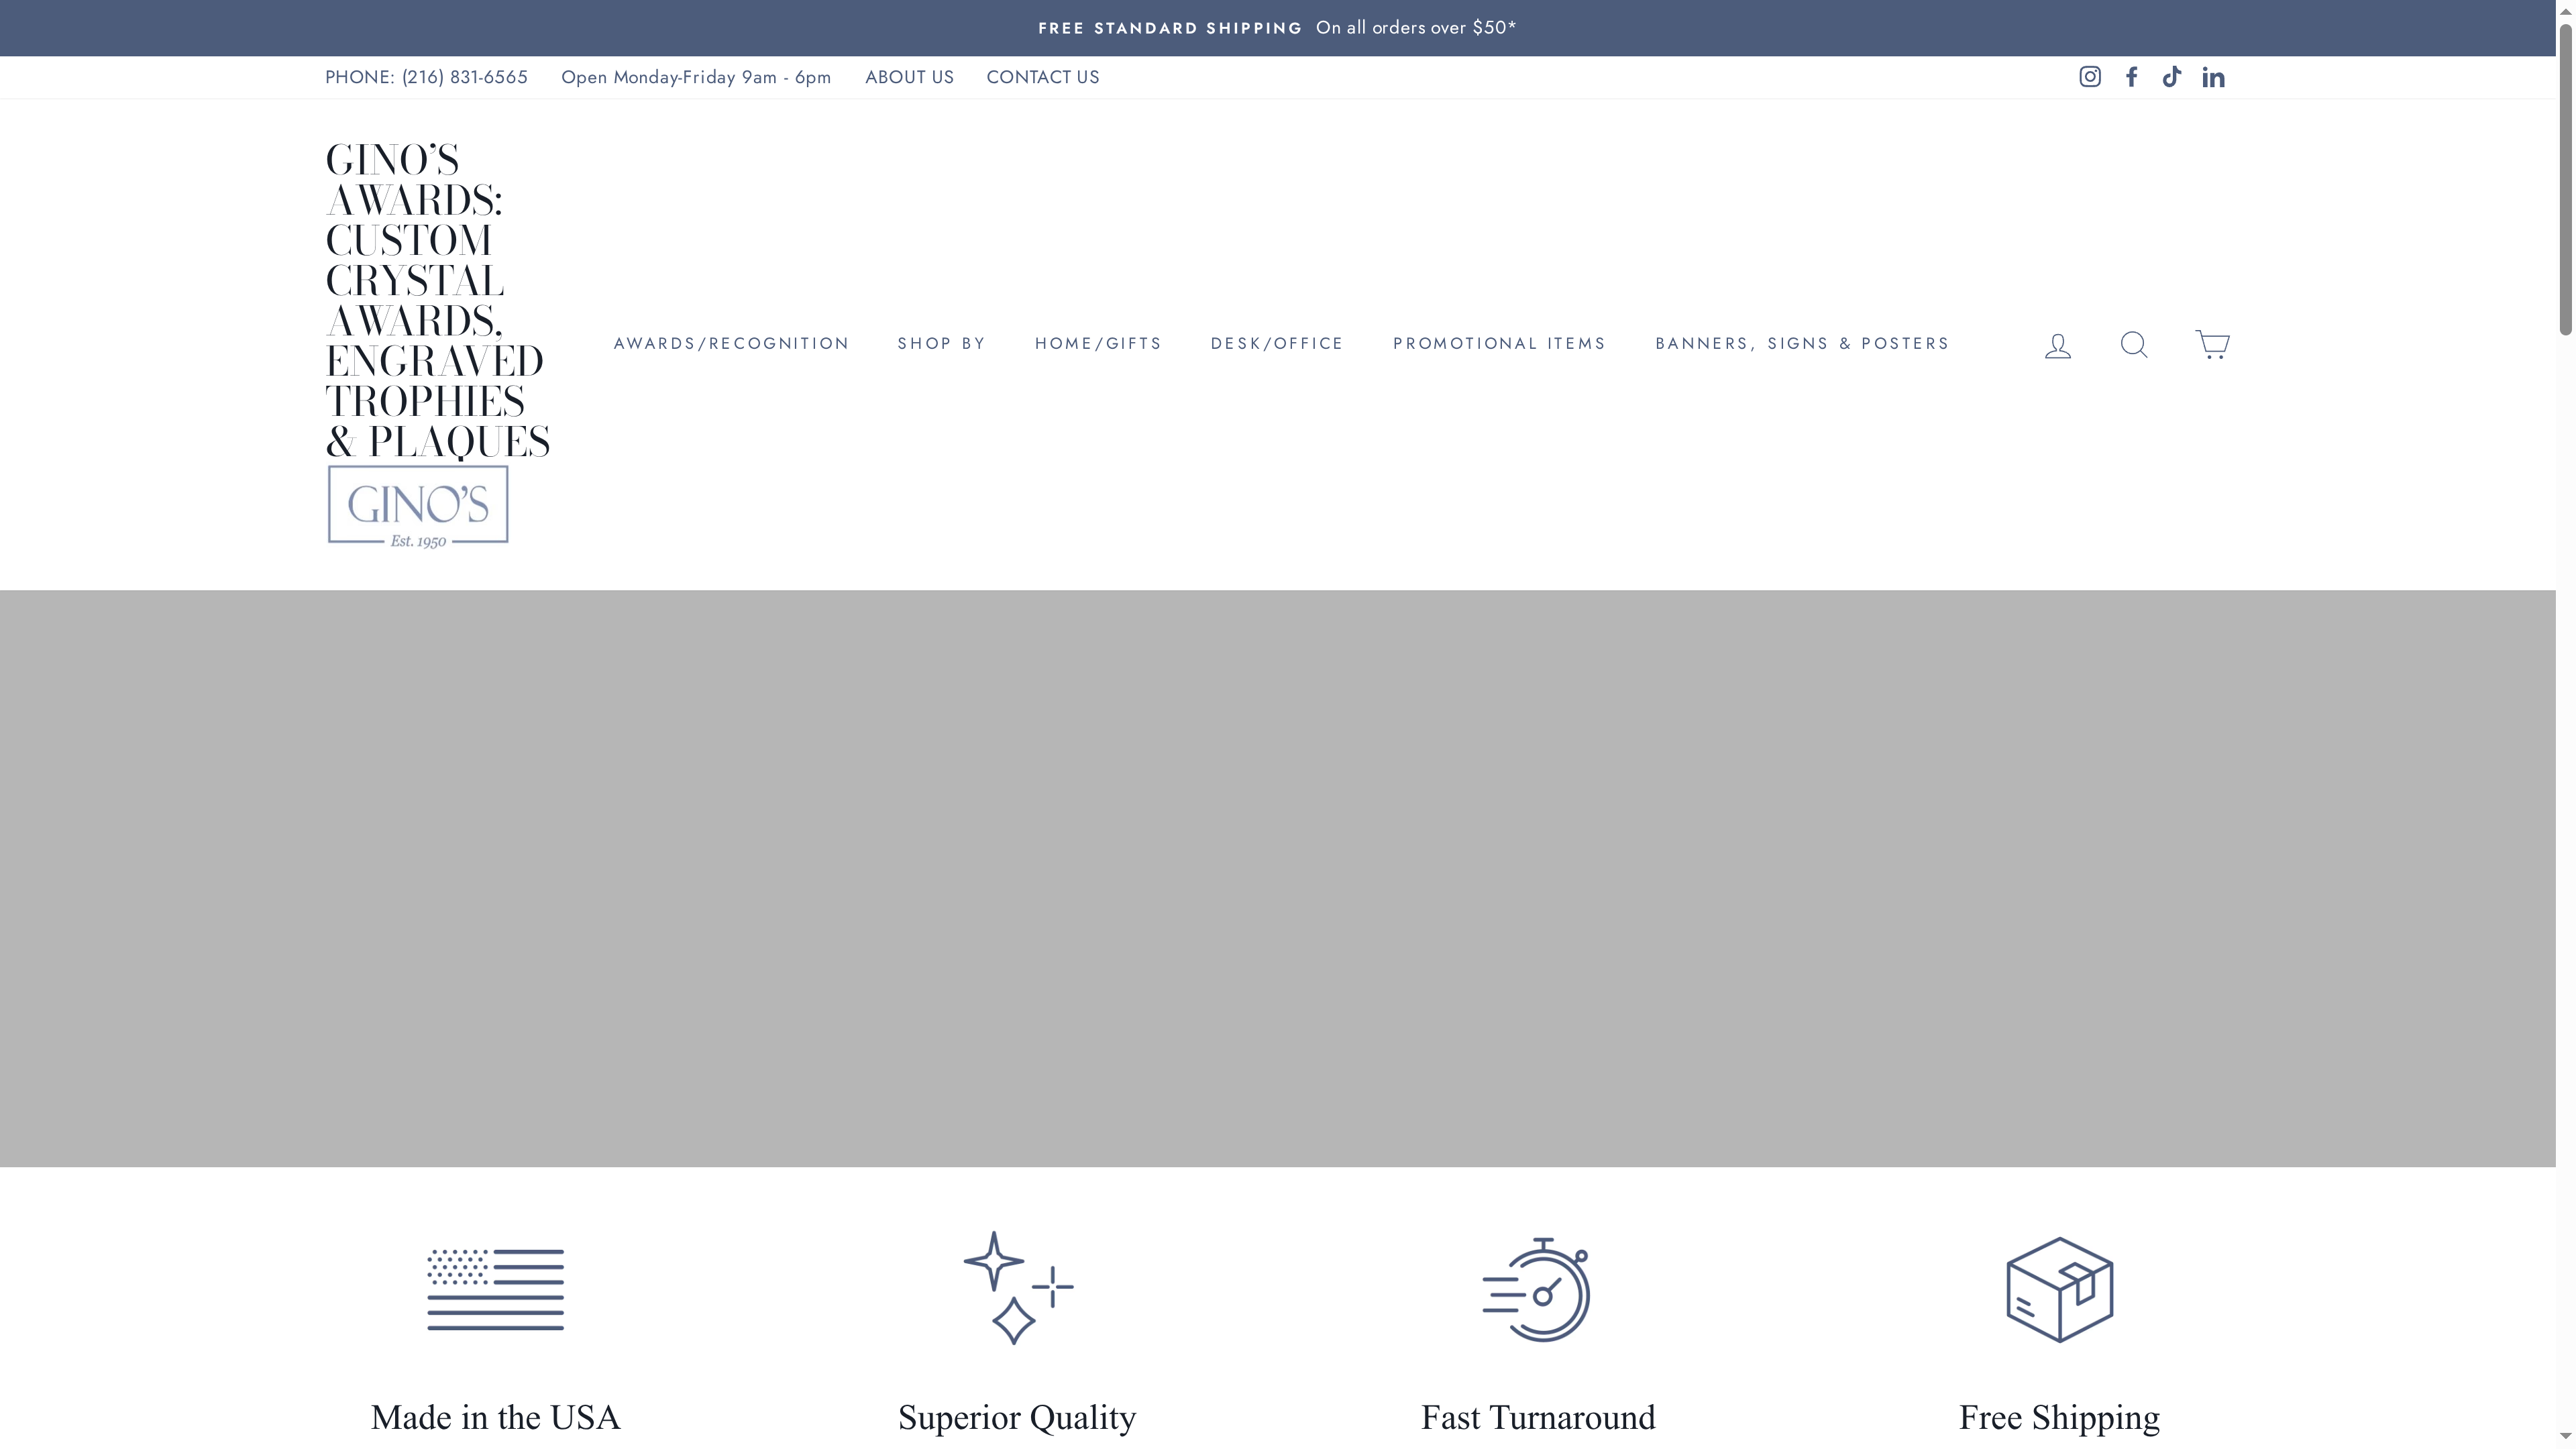Open the Shop By dropdown

pyautogui.click(x=941, y=344)
